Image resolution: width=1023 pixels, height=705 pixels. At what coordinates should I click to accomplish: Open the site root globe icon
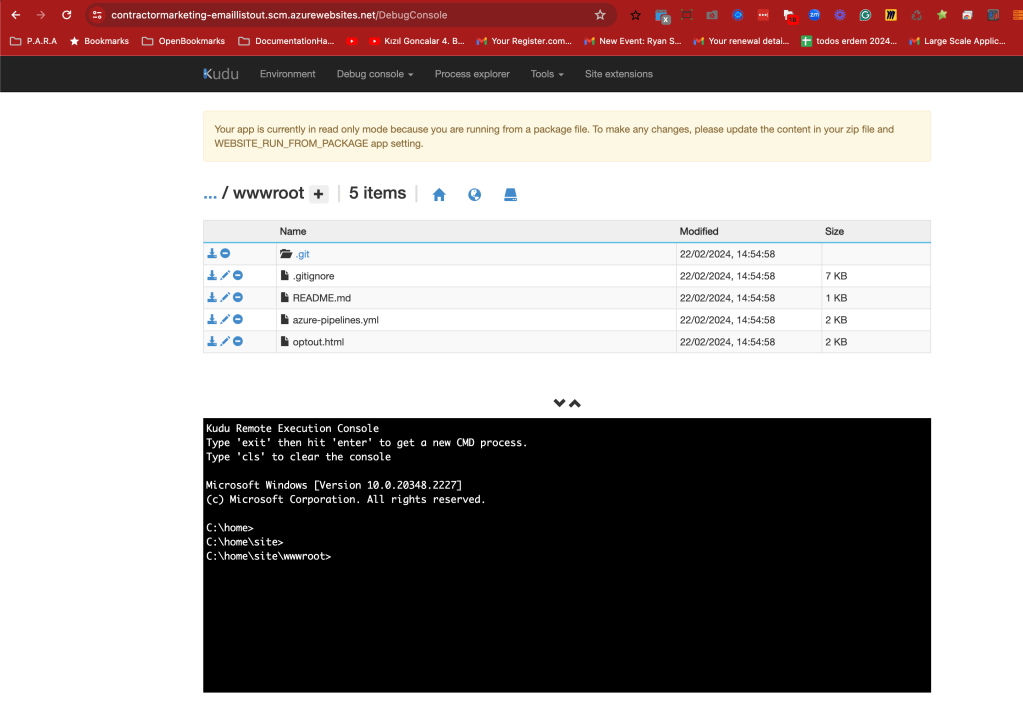pos(474,194)
